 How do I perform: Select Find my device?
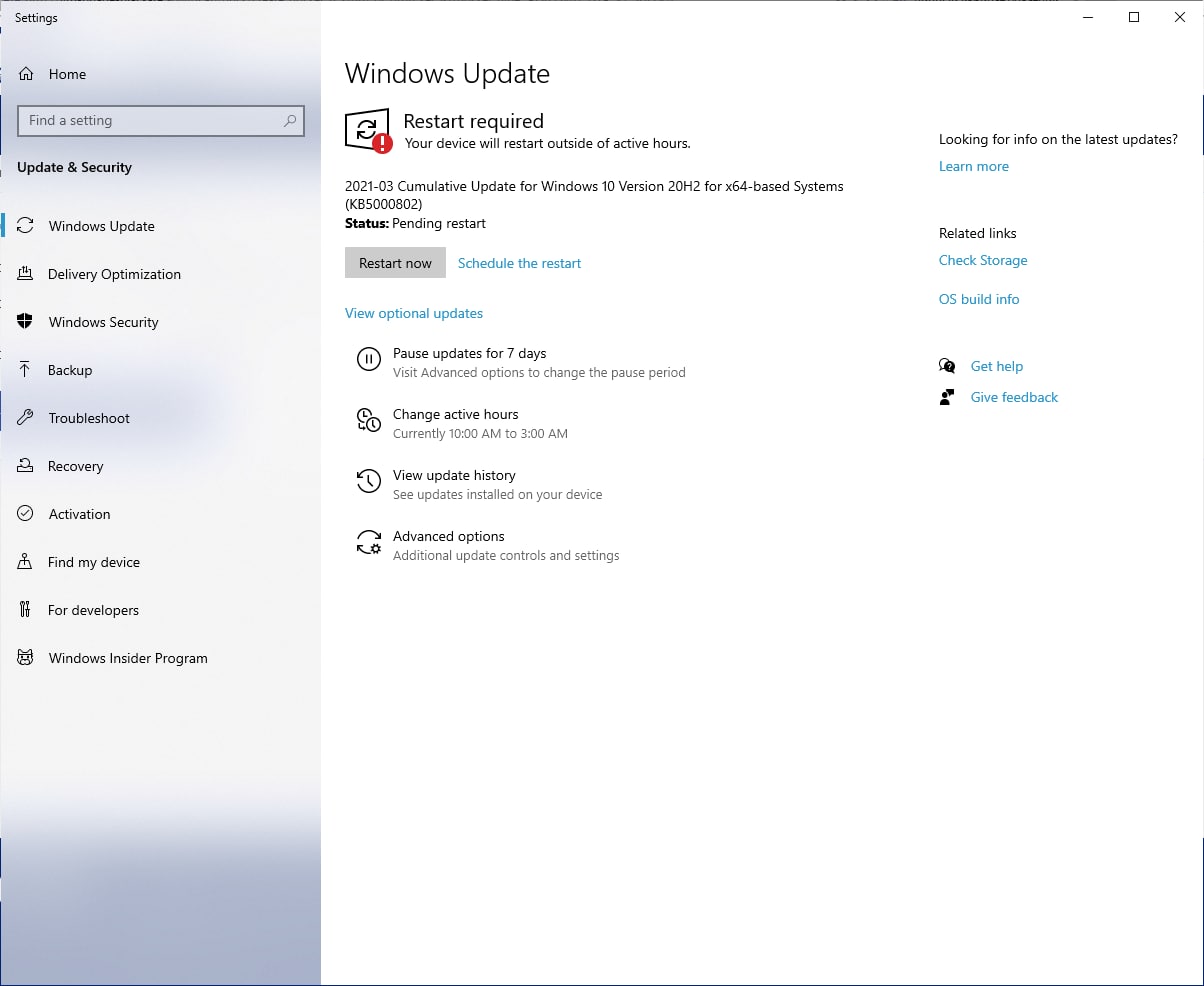[94, 562]
